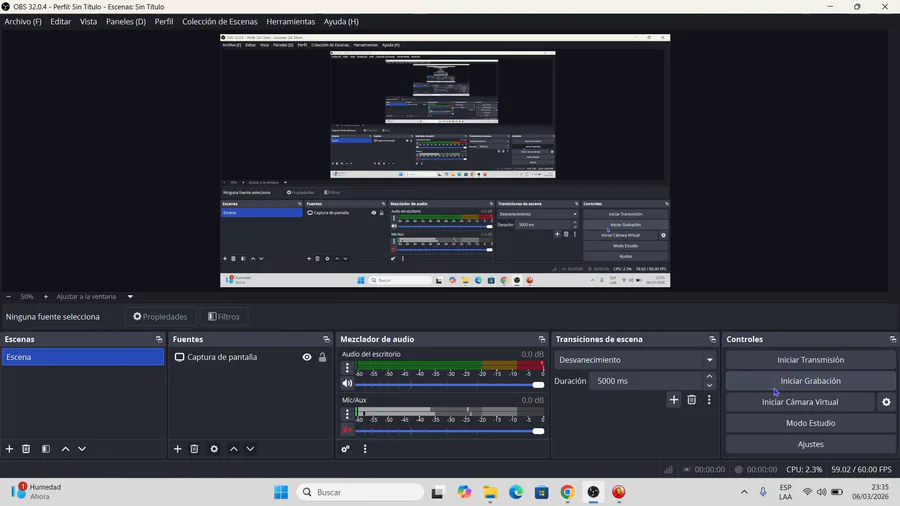Open source properties gear in Fuentes panel

pos(214,449)
